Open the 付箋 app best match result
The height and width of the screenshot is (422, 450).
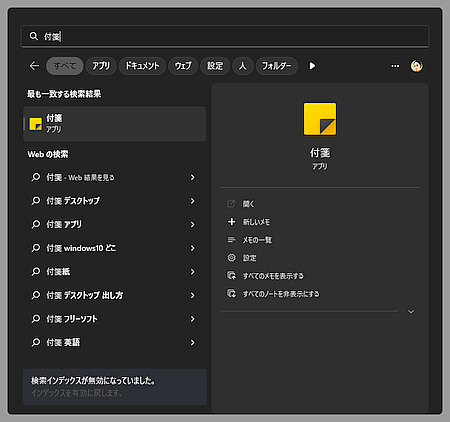pyautogui.click(x=115, y=124)
